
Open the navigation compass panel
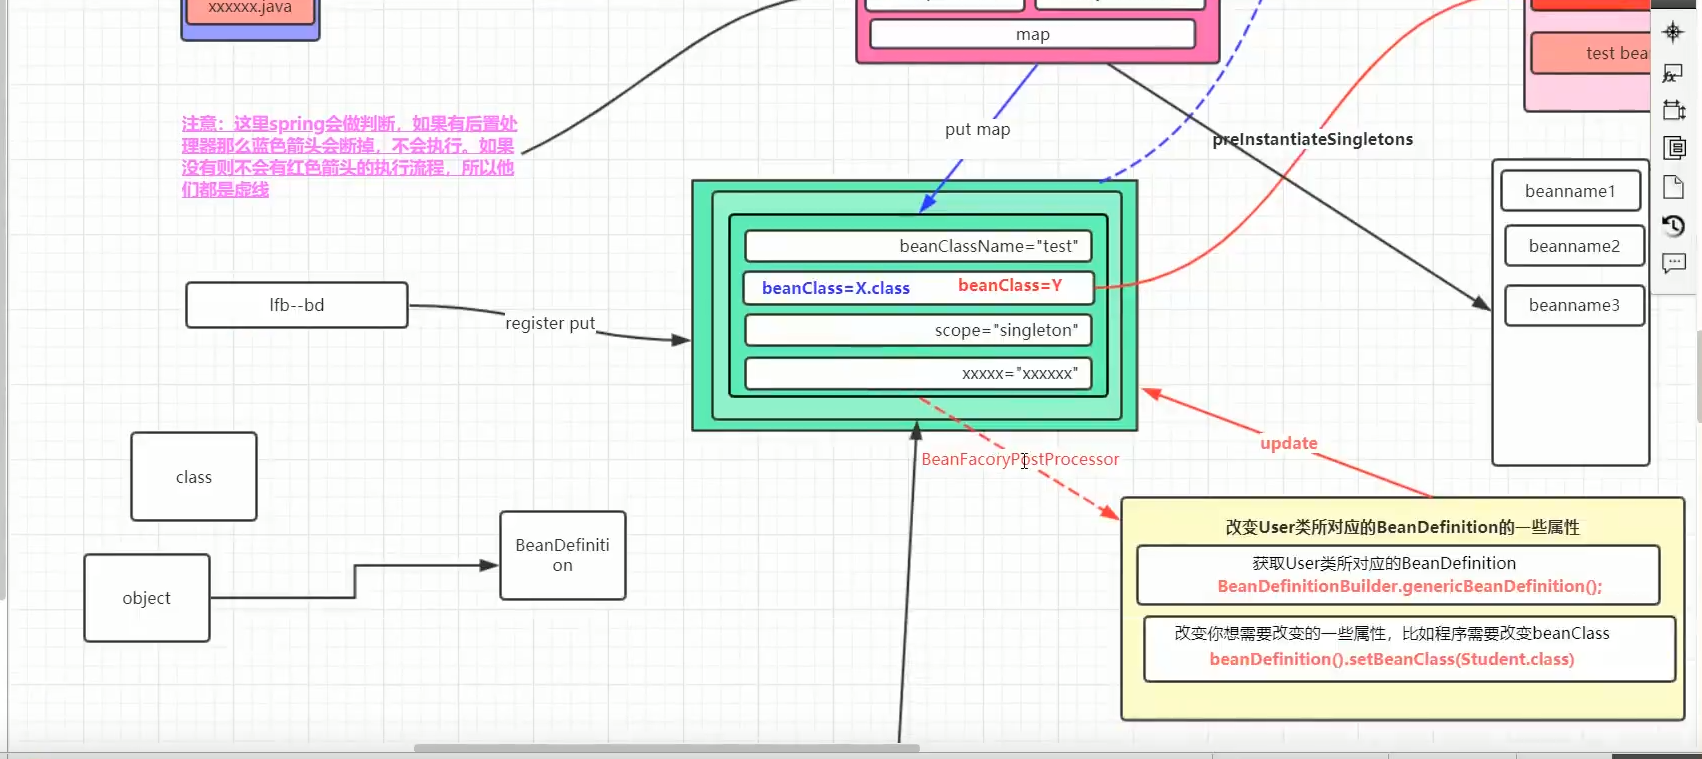pos(1673,32)
